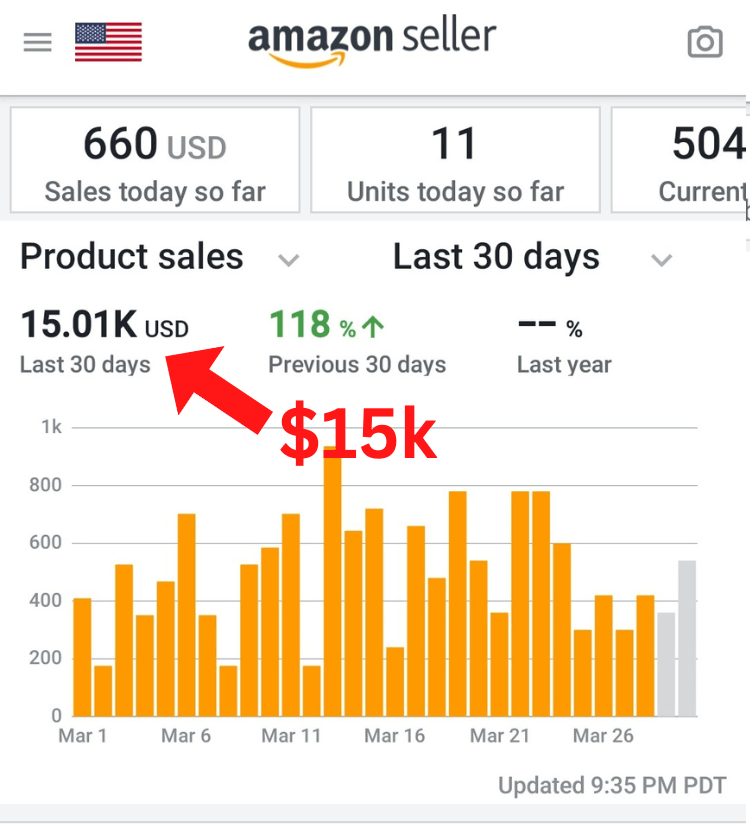Click the green upward trend arrow
Image resolution: width=750 pixels, height=825 pixels.
tap(374, 327)
